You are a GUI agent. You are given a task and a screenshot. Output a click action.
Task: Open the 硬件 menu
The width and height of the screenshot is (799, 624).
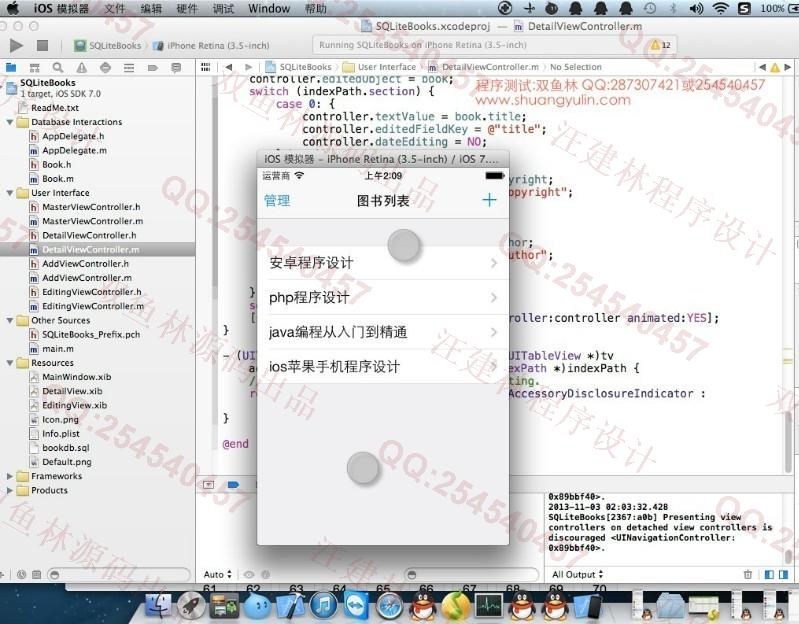[187, 9]
